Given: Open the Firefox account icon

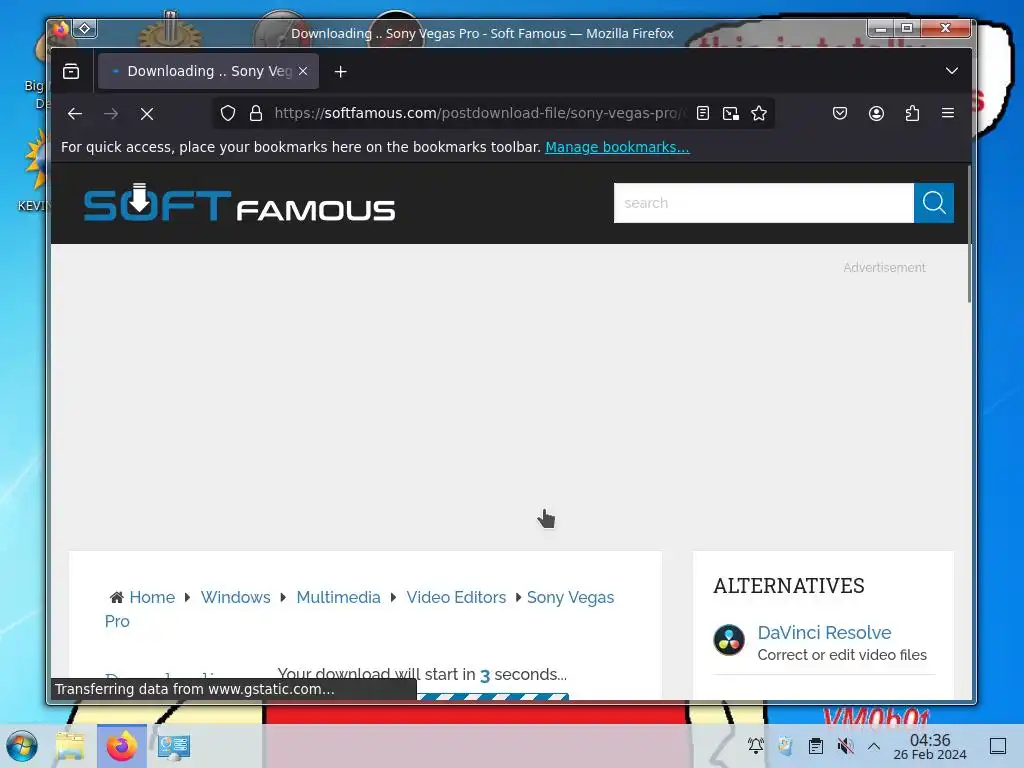Looking at the screenshot, I should click(876, 114).
